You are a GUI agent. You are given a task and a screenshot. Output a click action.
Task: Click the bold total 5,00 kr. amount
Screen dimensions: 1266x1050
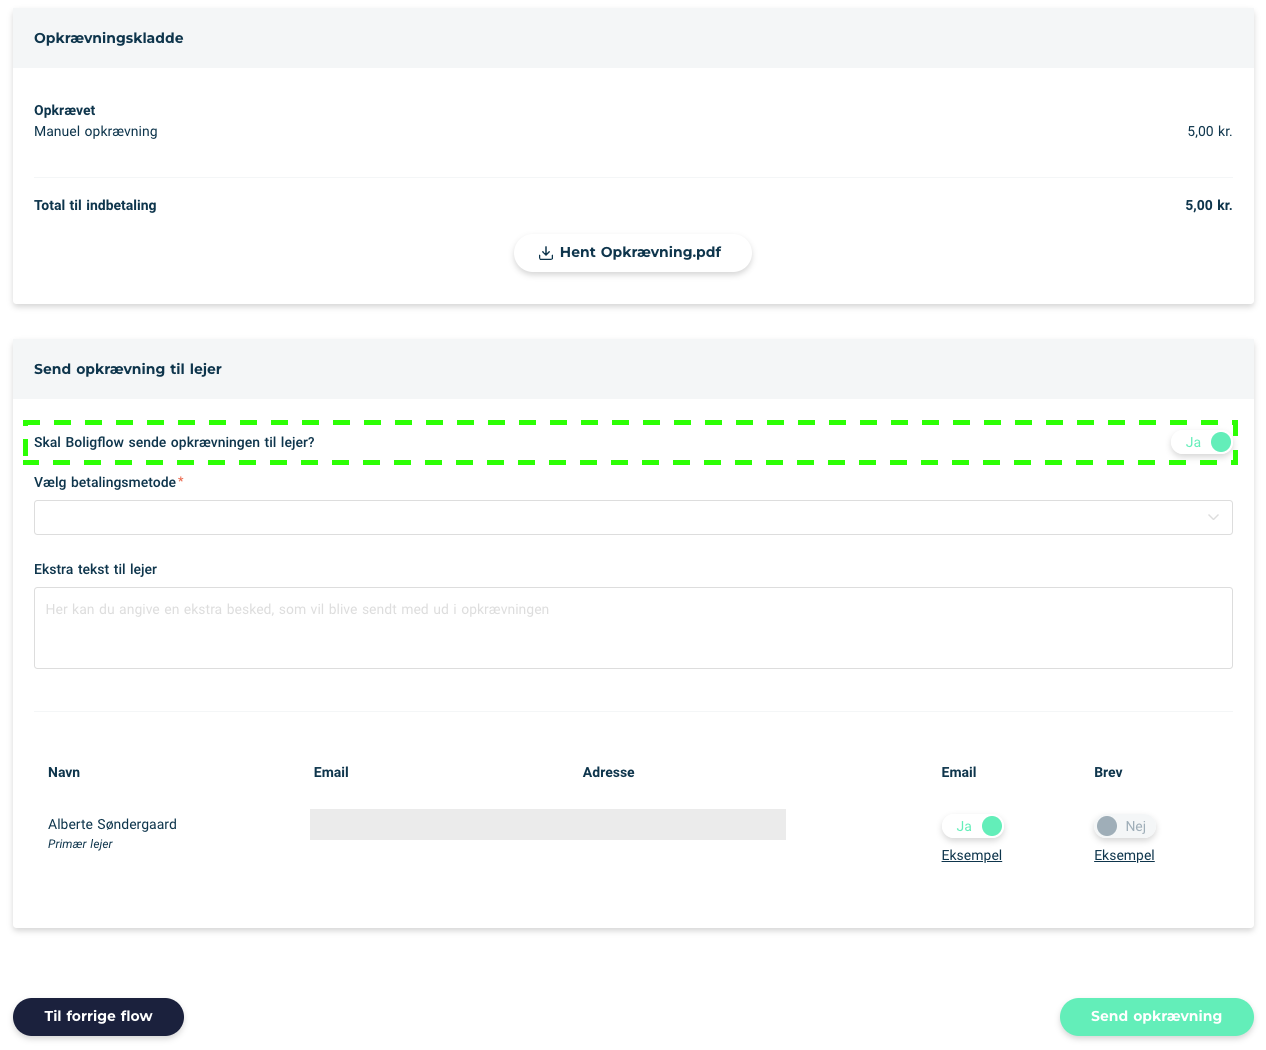[x=1209, y=205]
